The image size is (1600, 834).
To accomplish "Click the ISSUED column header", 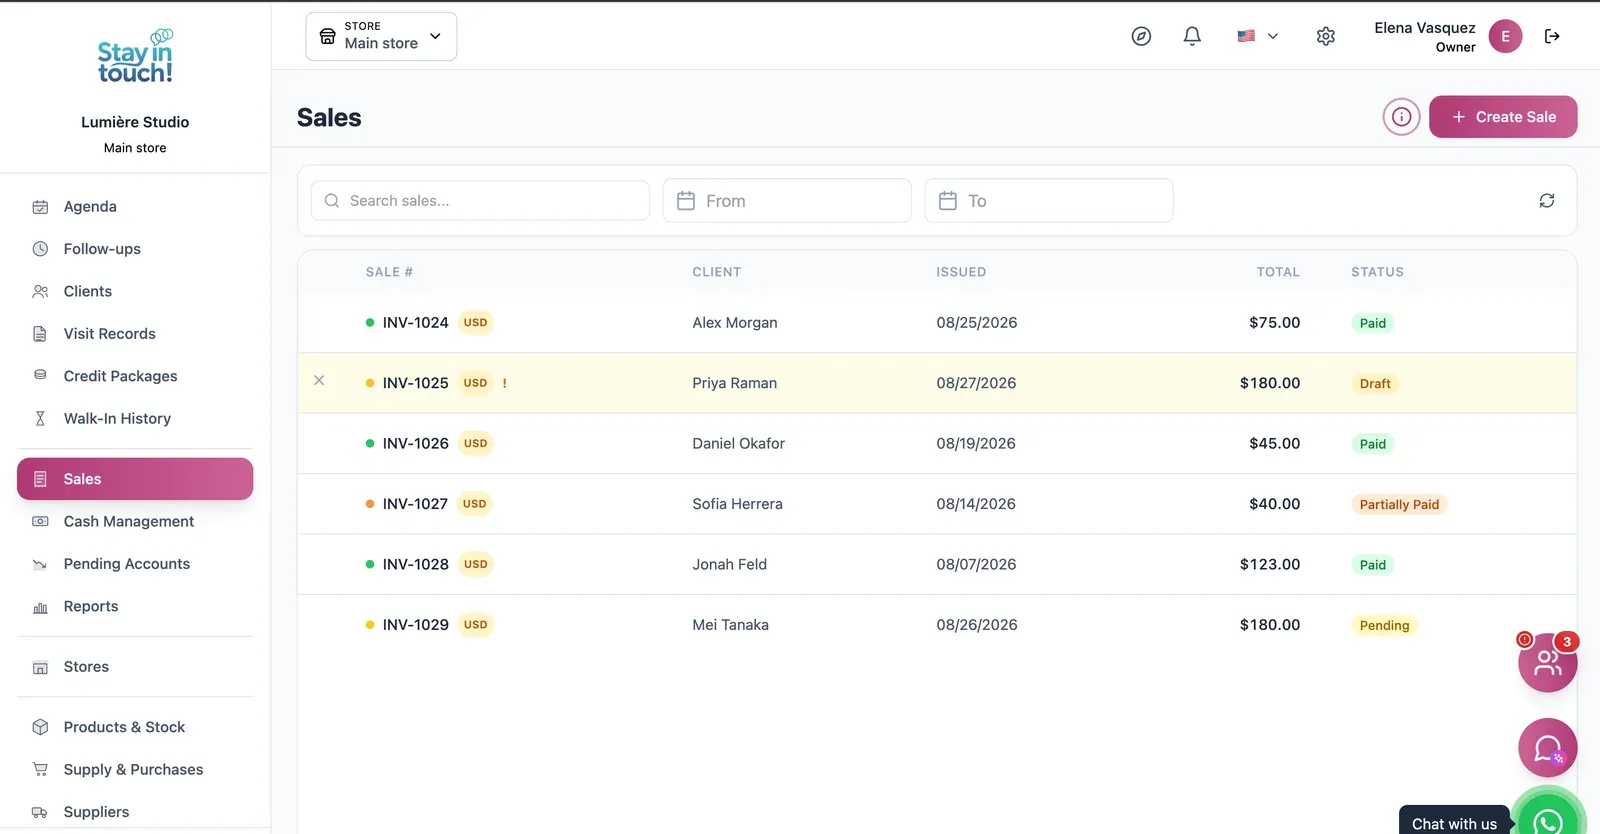I will (x=961, y=272).
